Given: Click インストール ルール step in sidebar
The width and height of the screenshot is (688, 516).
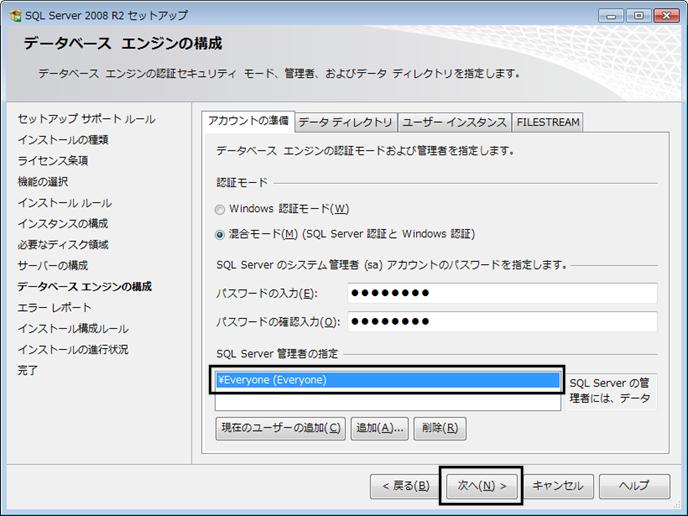Looking at the screenshot, I should [64, 203].
